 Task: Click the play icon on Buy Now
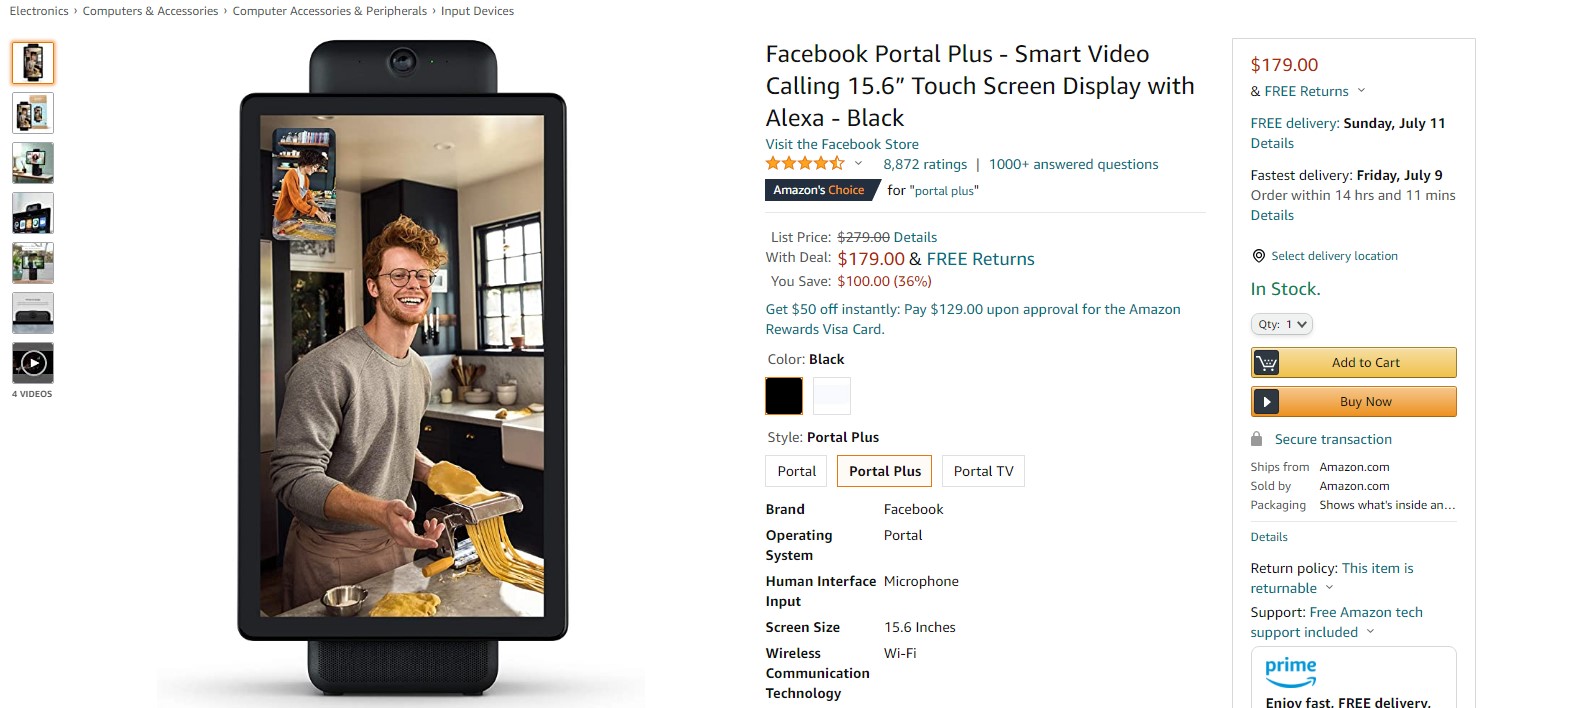(x=1266, y=402)
